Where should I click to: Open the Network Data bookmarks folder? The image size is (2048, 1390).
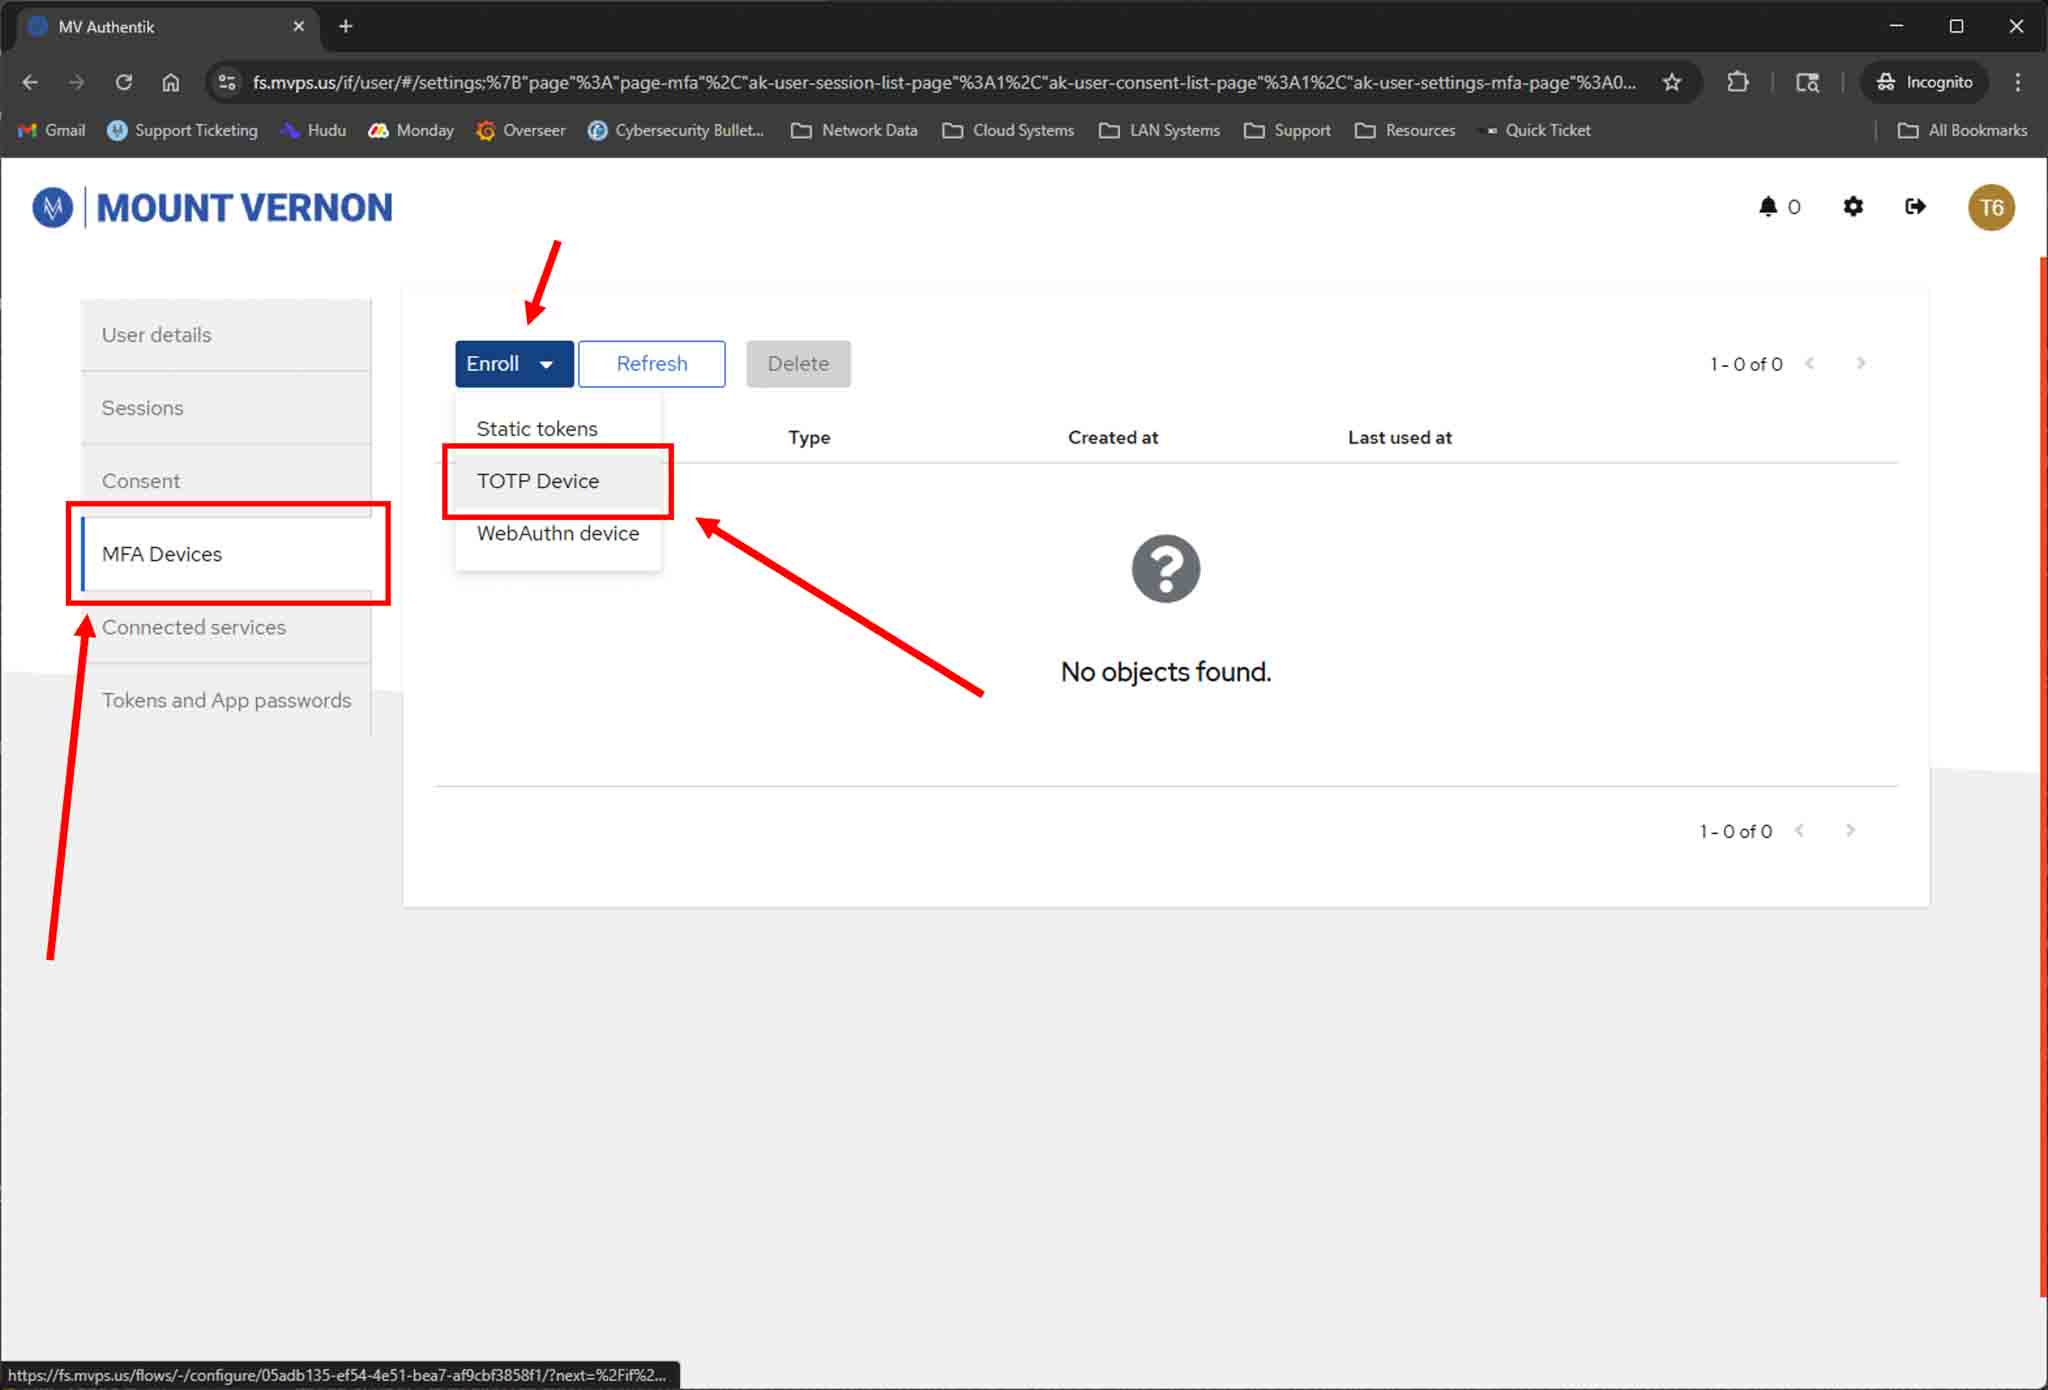pyautogui.click(x=854, y=130)
